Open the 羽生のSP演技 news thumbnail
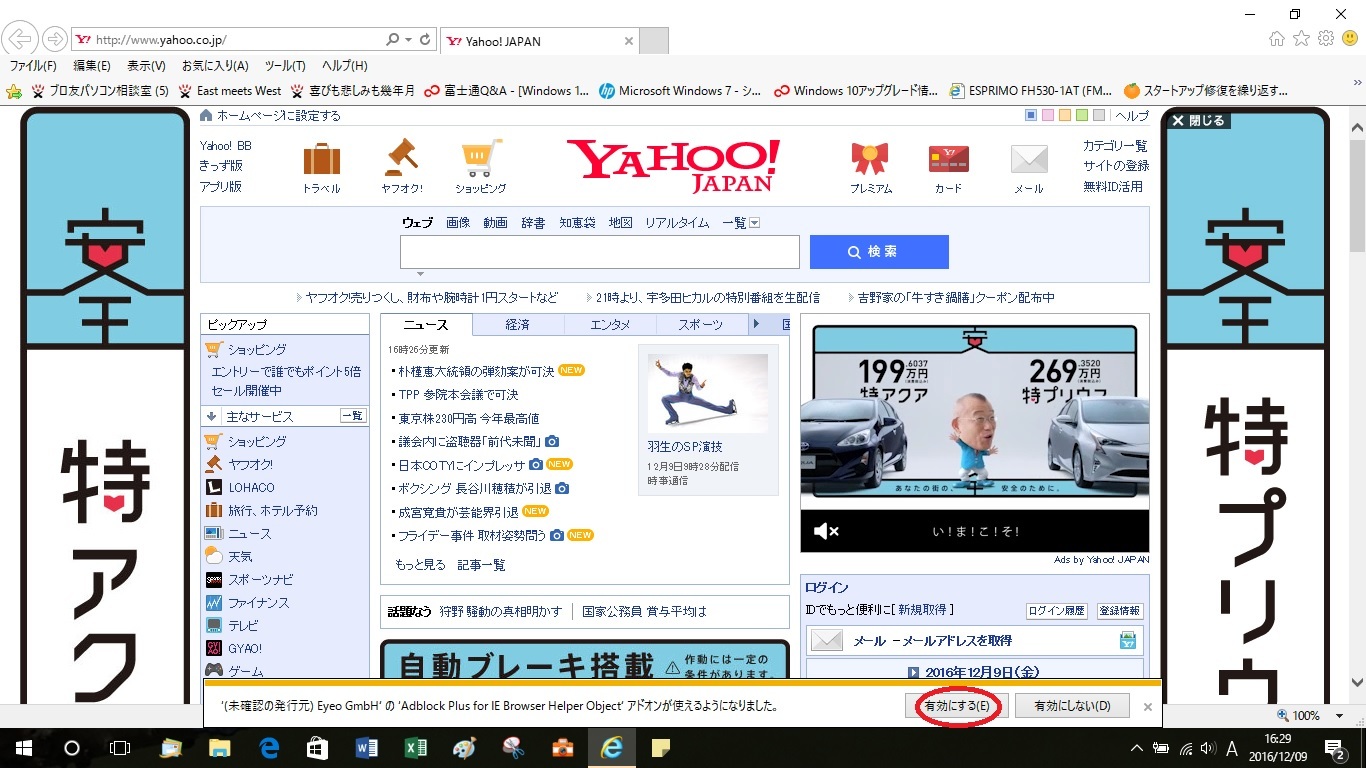Image resolution: width=1366 pixels, height=768 pixels. click(x=708, y=393)
